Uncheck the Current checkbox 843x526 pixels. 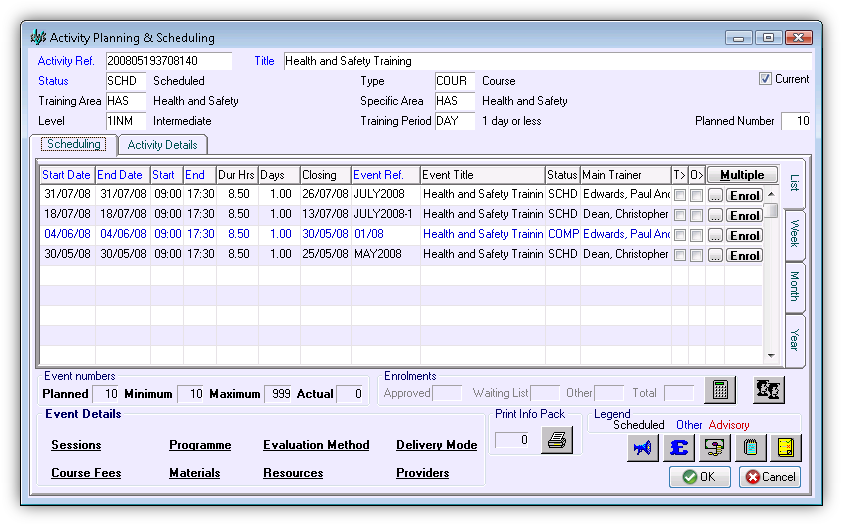766,80
